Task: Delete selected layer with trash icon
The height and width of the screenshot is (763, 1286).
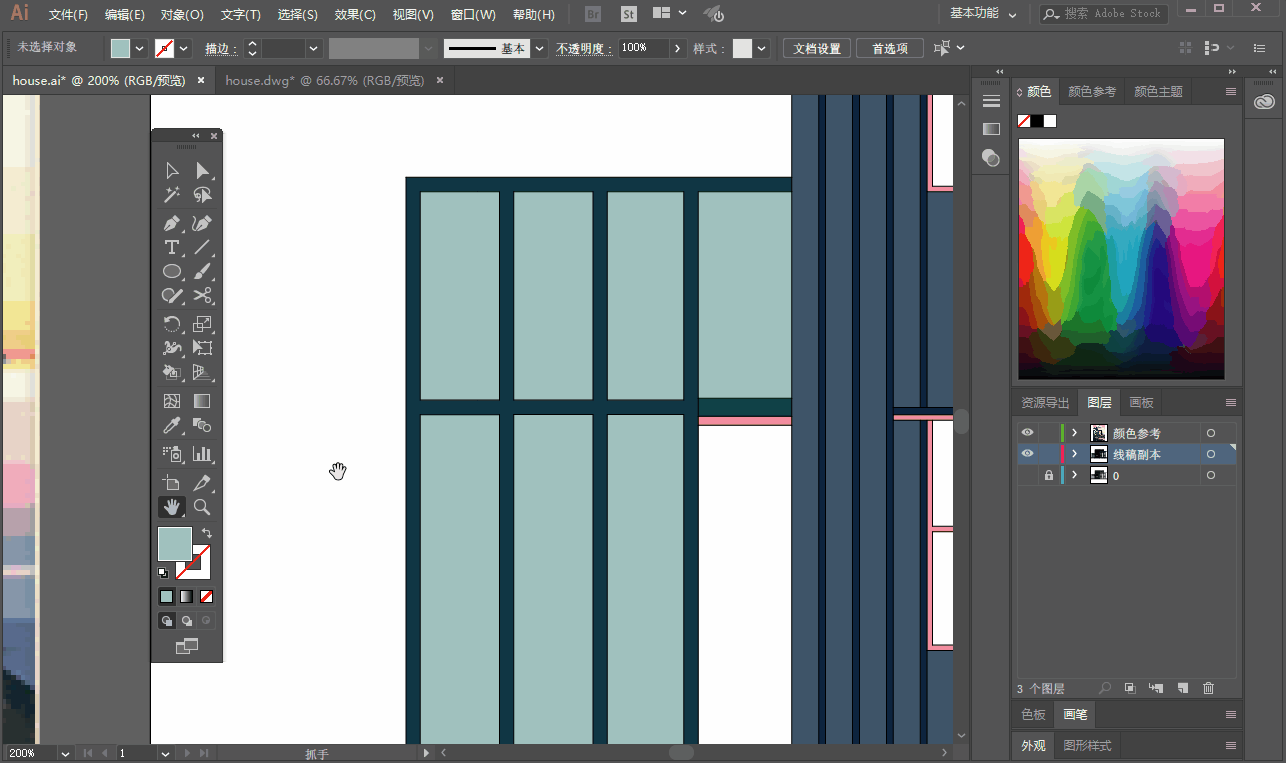Action: point(1208,688)
